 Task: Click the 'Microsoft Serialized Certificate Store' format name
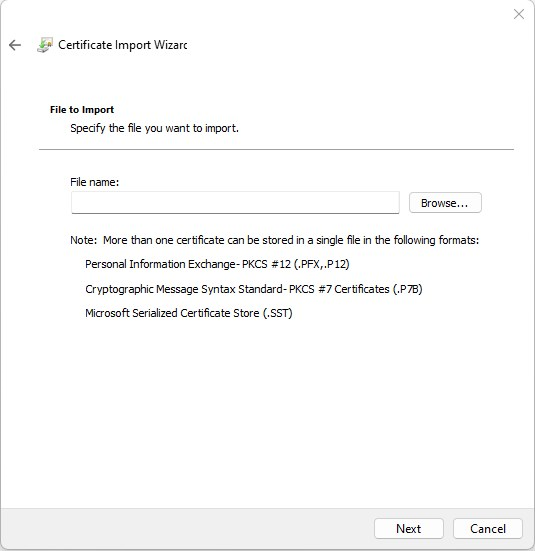(172, 313)
